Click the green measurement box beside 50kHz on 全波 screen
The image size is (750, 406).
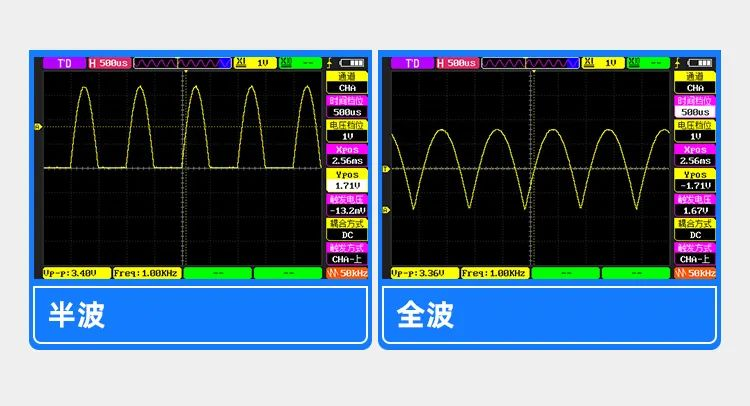(x=636, y=273)
